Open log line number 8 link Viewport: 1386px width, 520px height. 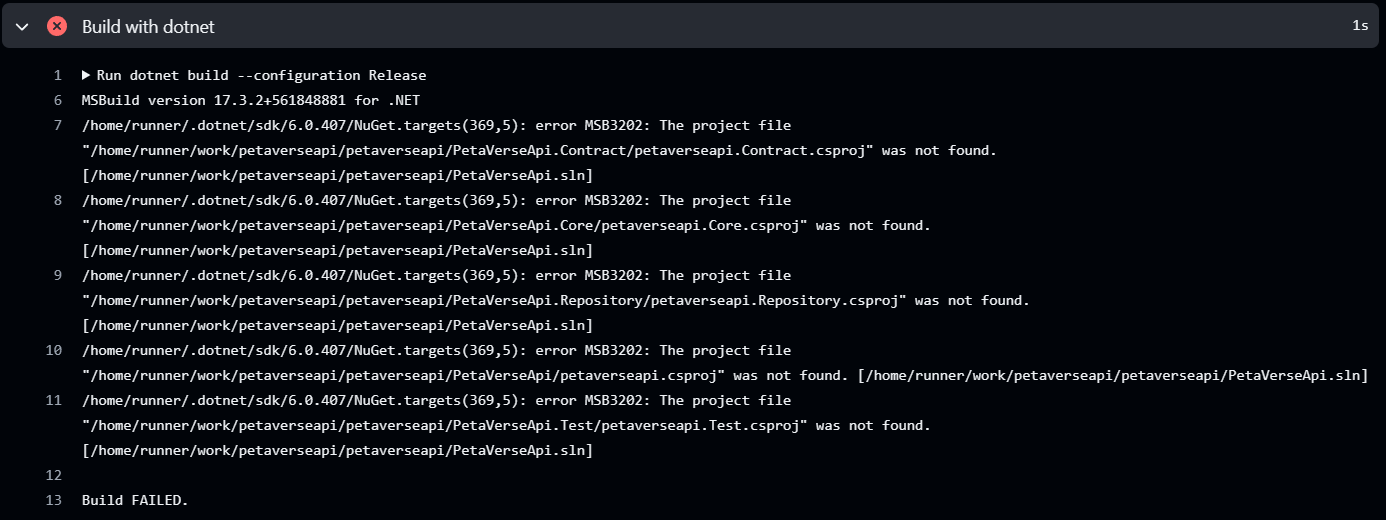(58, 200)
